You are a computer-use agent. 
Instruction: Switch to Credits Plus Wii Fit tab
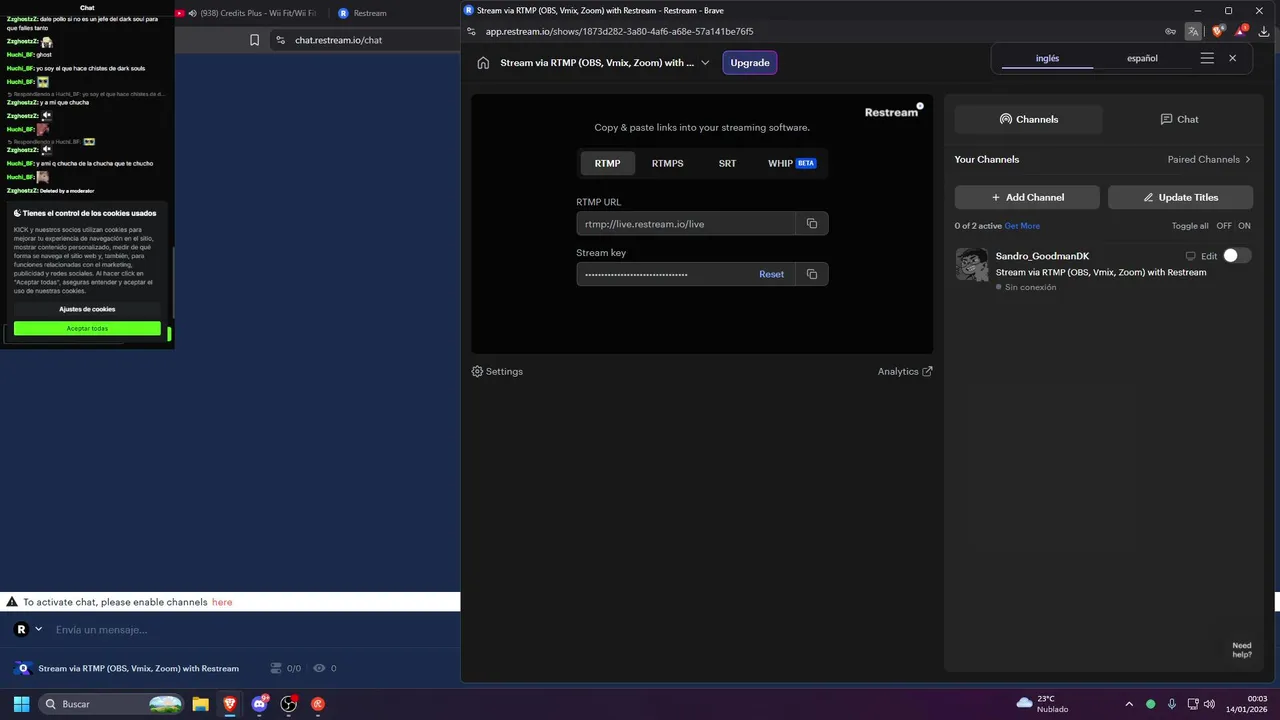pos(251,13)
